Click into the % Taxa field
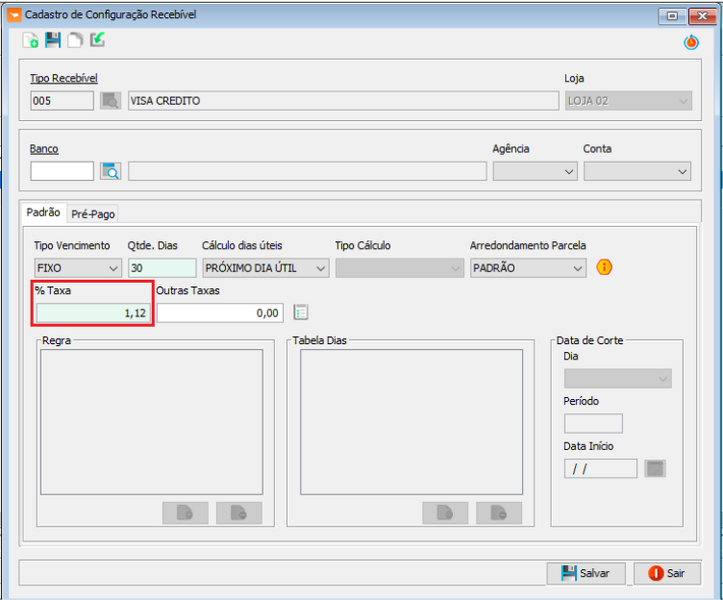This screenshot has height=600, width=723. pos(92,313)
